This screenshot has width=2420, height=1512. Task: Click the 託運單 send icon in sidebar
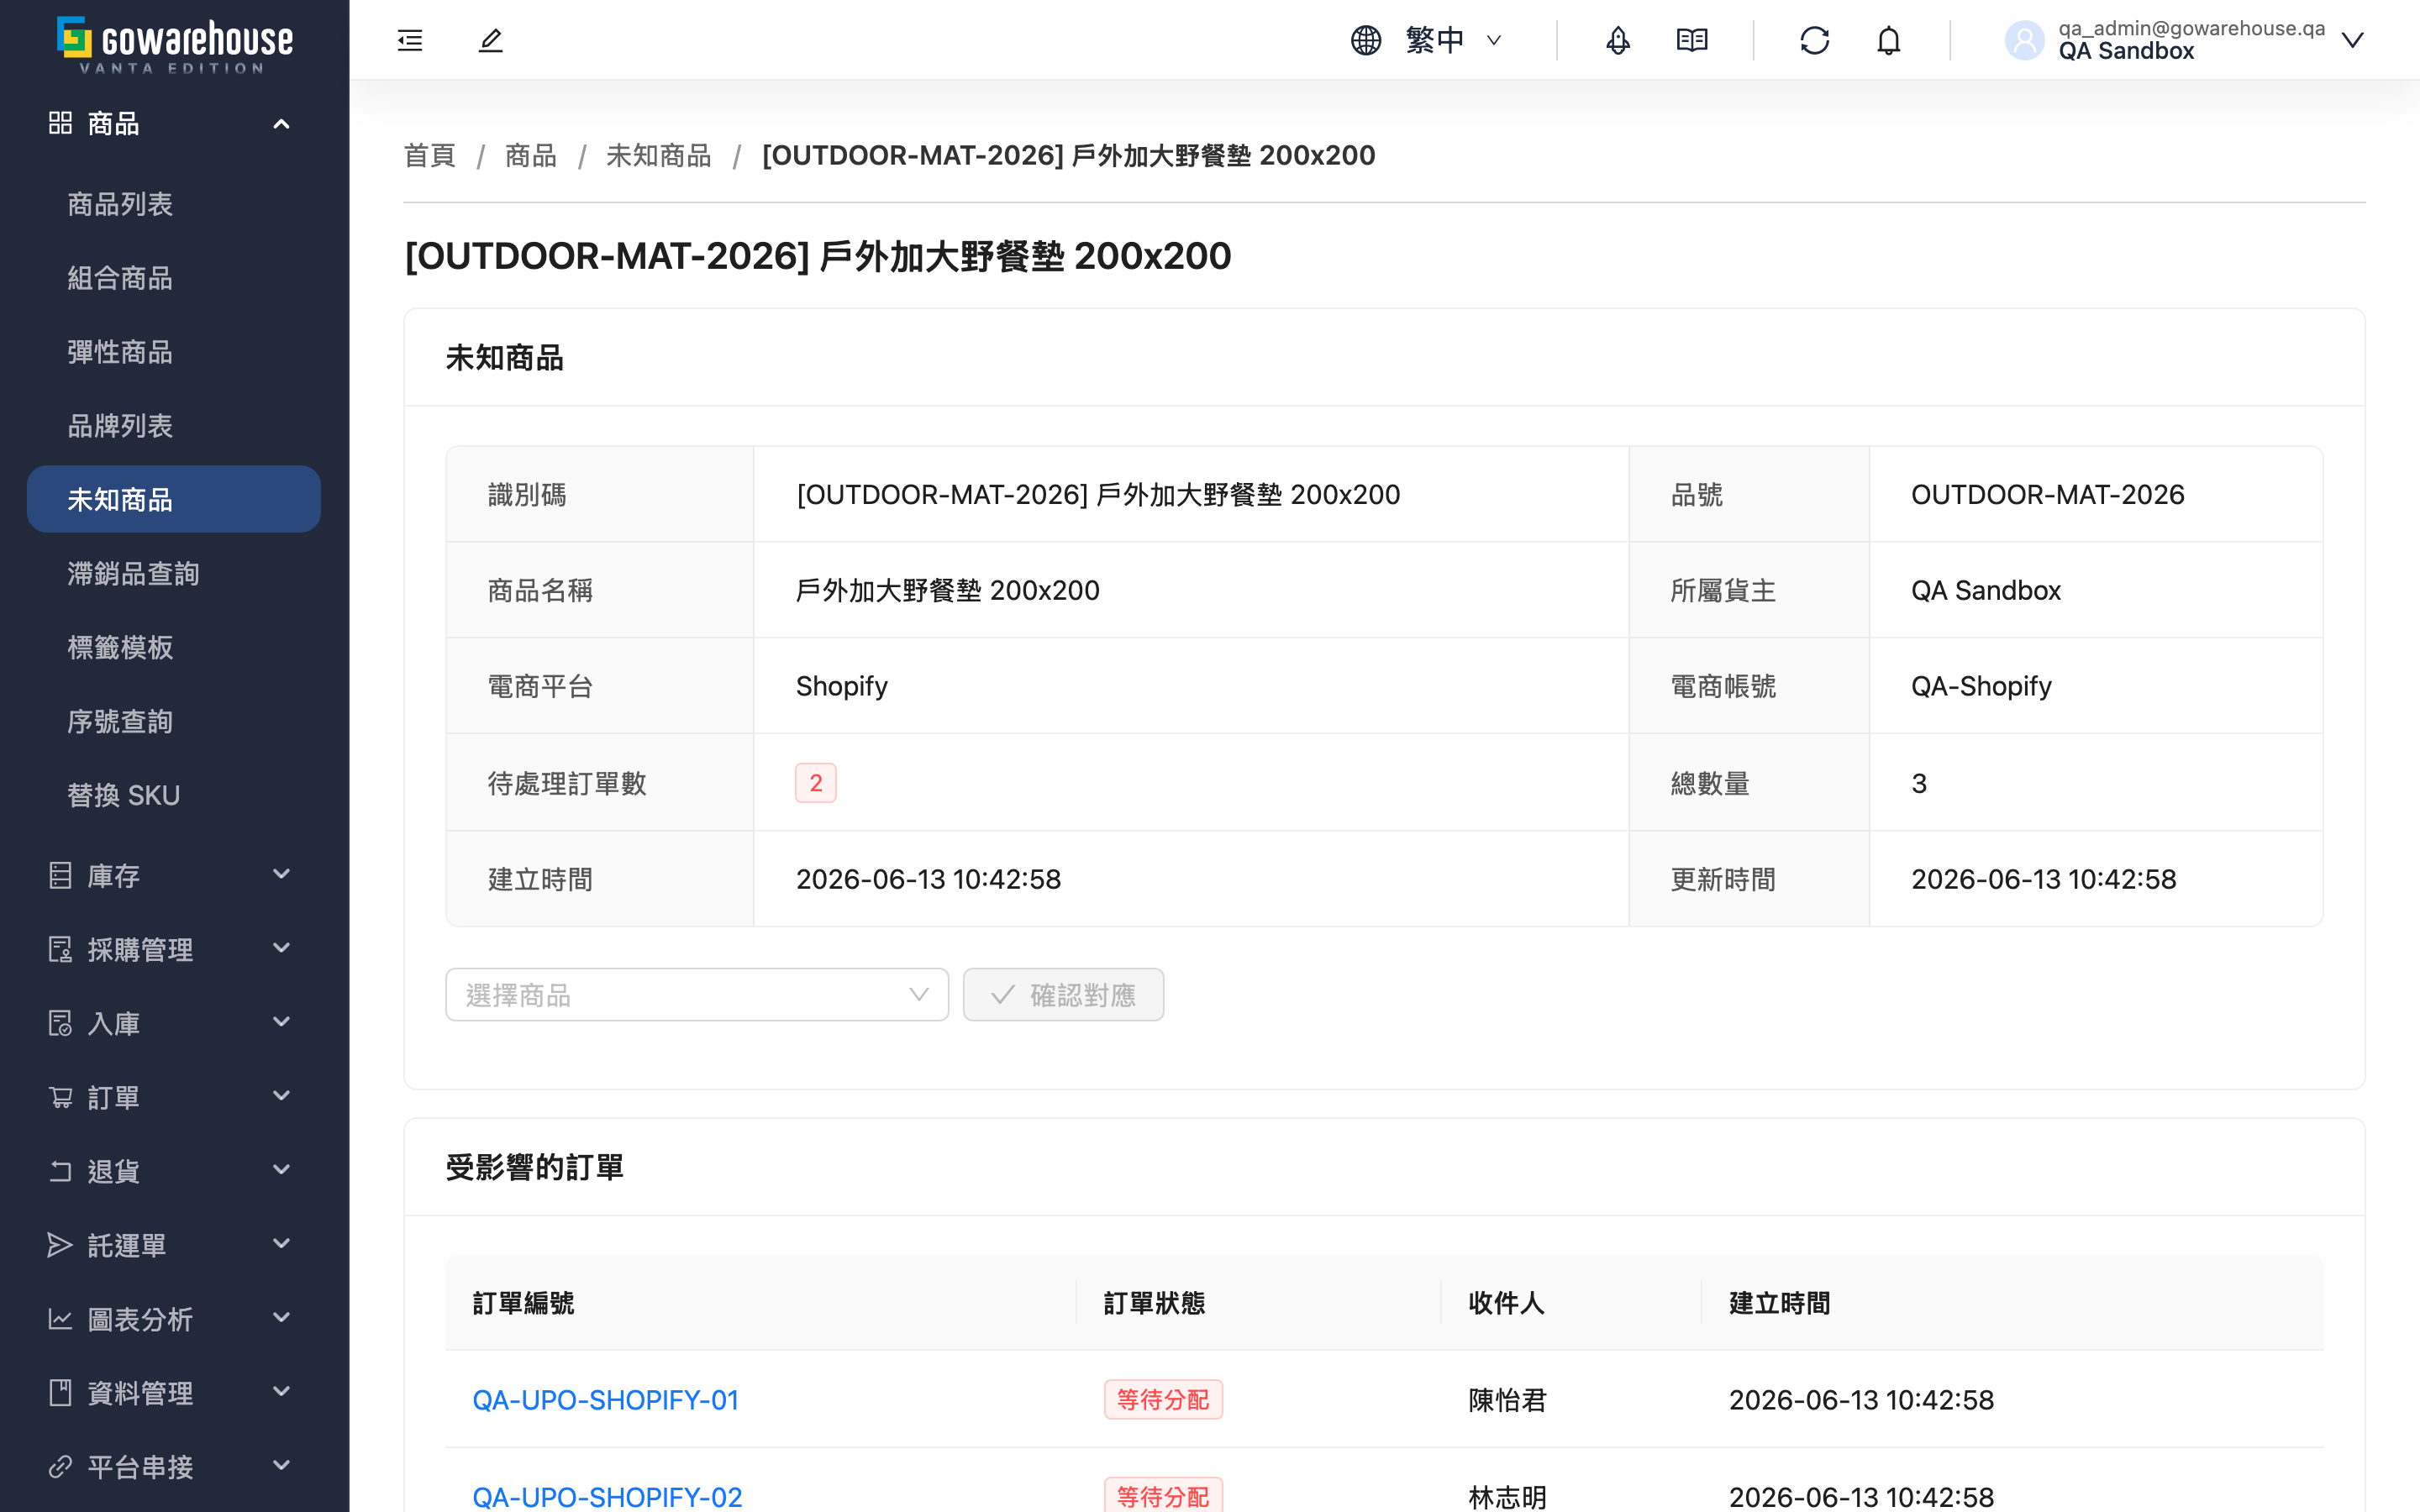(x=60, y=1245)
